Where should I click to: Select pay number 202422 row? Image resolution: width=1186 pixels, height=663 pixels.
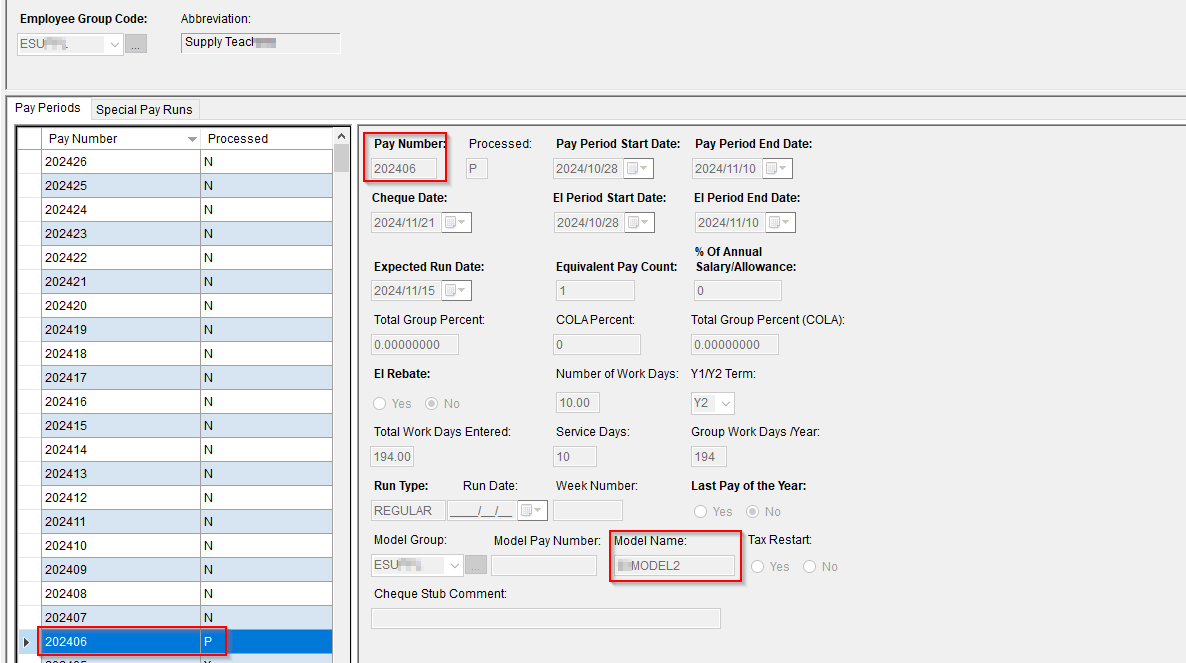pyautogui.click(x=187, y=258)
